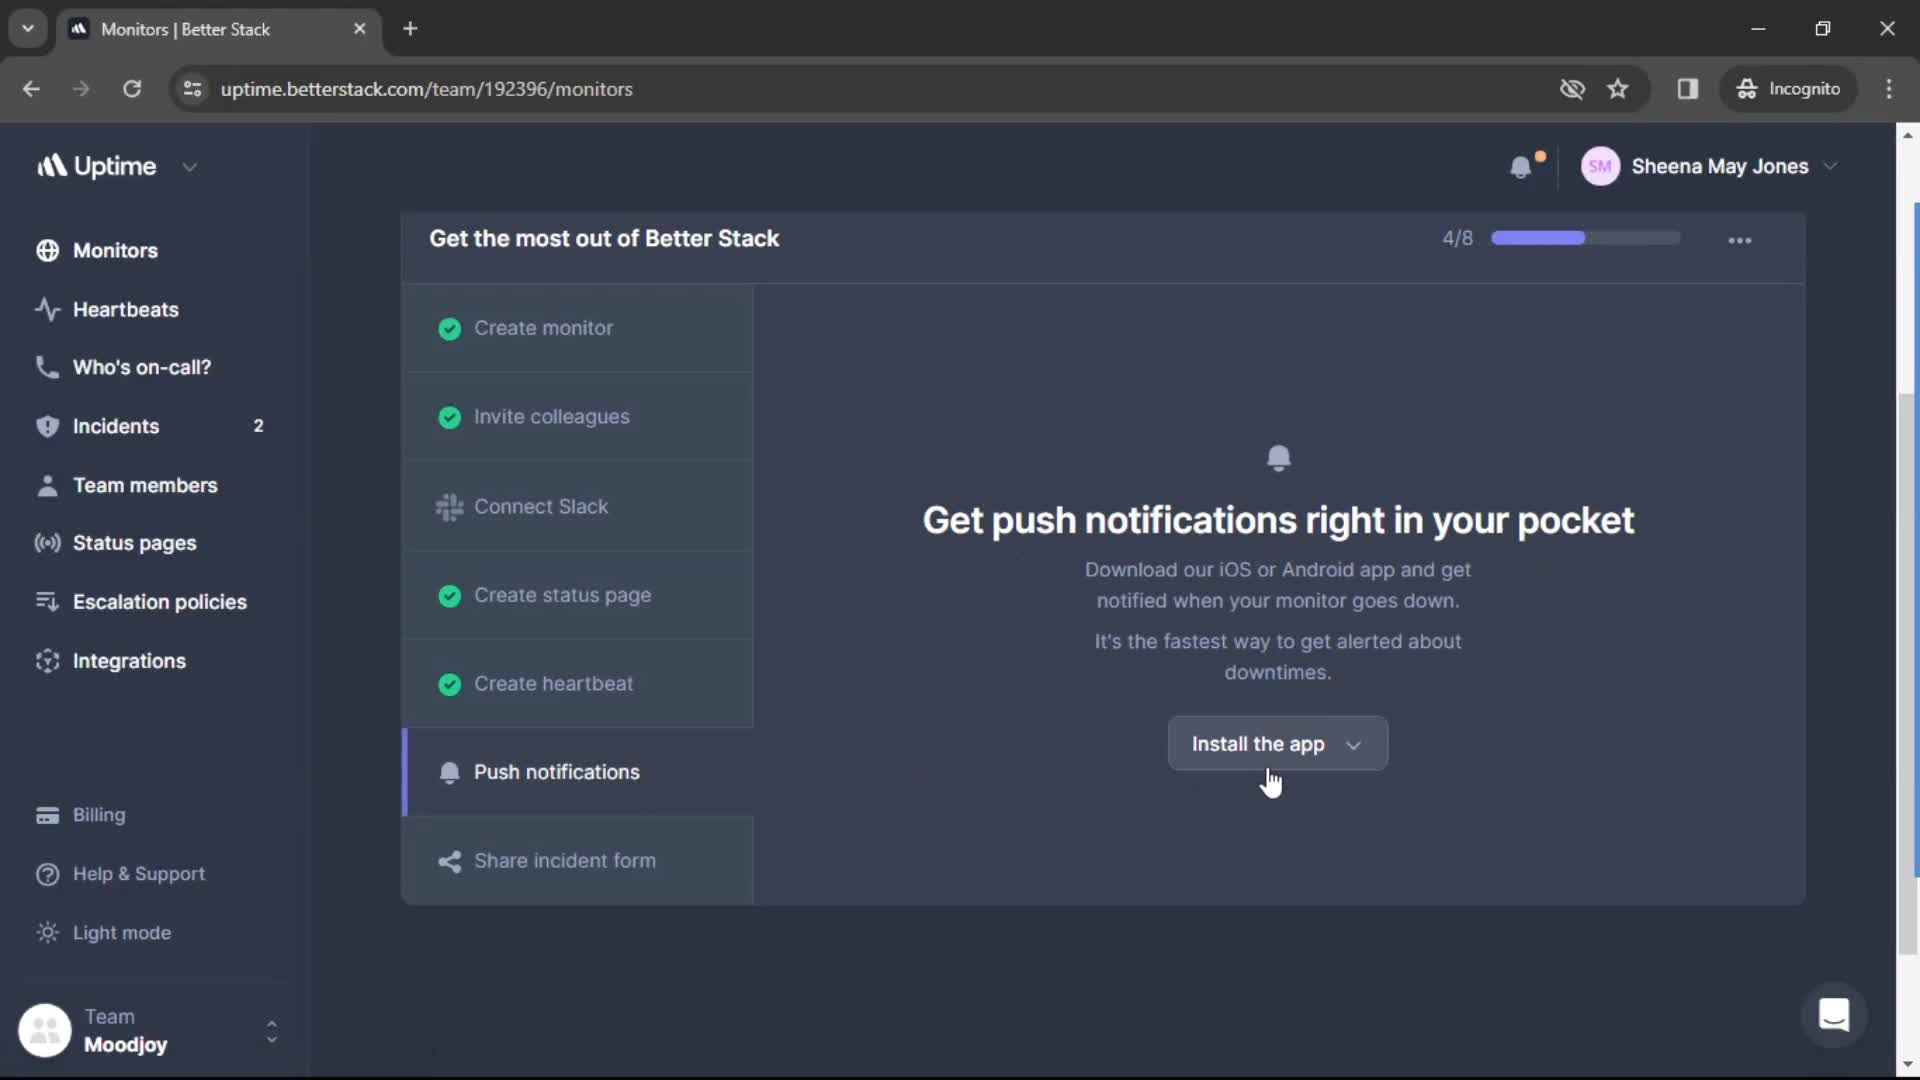Click the address bar URL
1920x1080 pixels.
coord(426,89)
